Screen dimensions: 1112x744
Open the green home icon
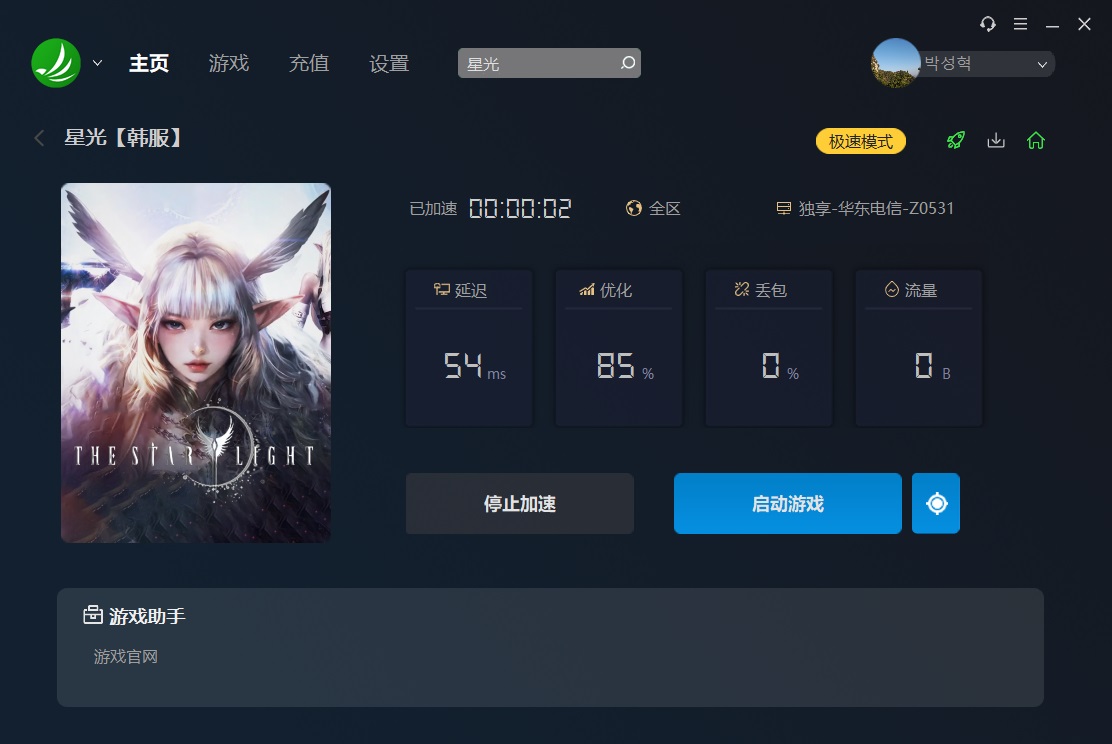point(1035,140)
